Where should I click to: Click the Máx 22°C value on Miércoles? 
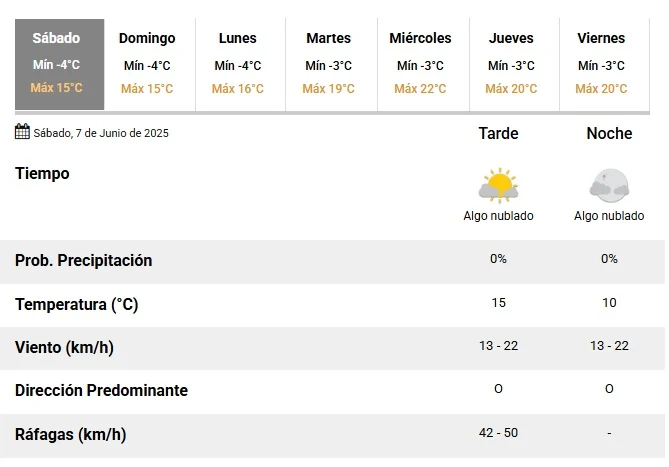point(420,89)
